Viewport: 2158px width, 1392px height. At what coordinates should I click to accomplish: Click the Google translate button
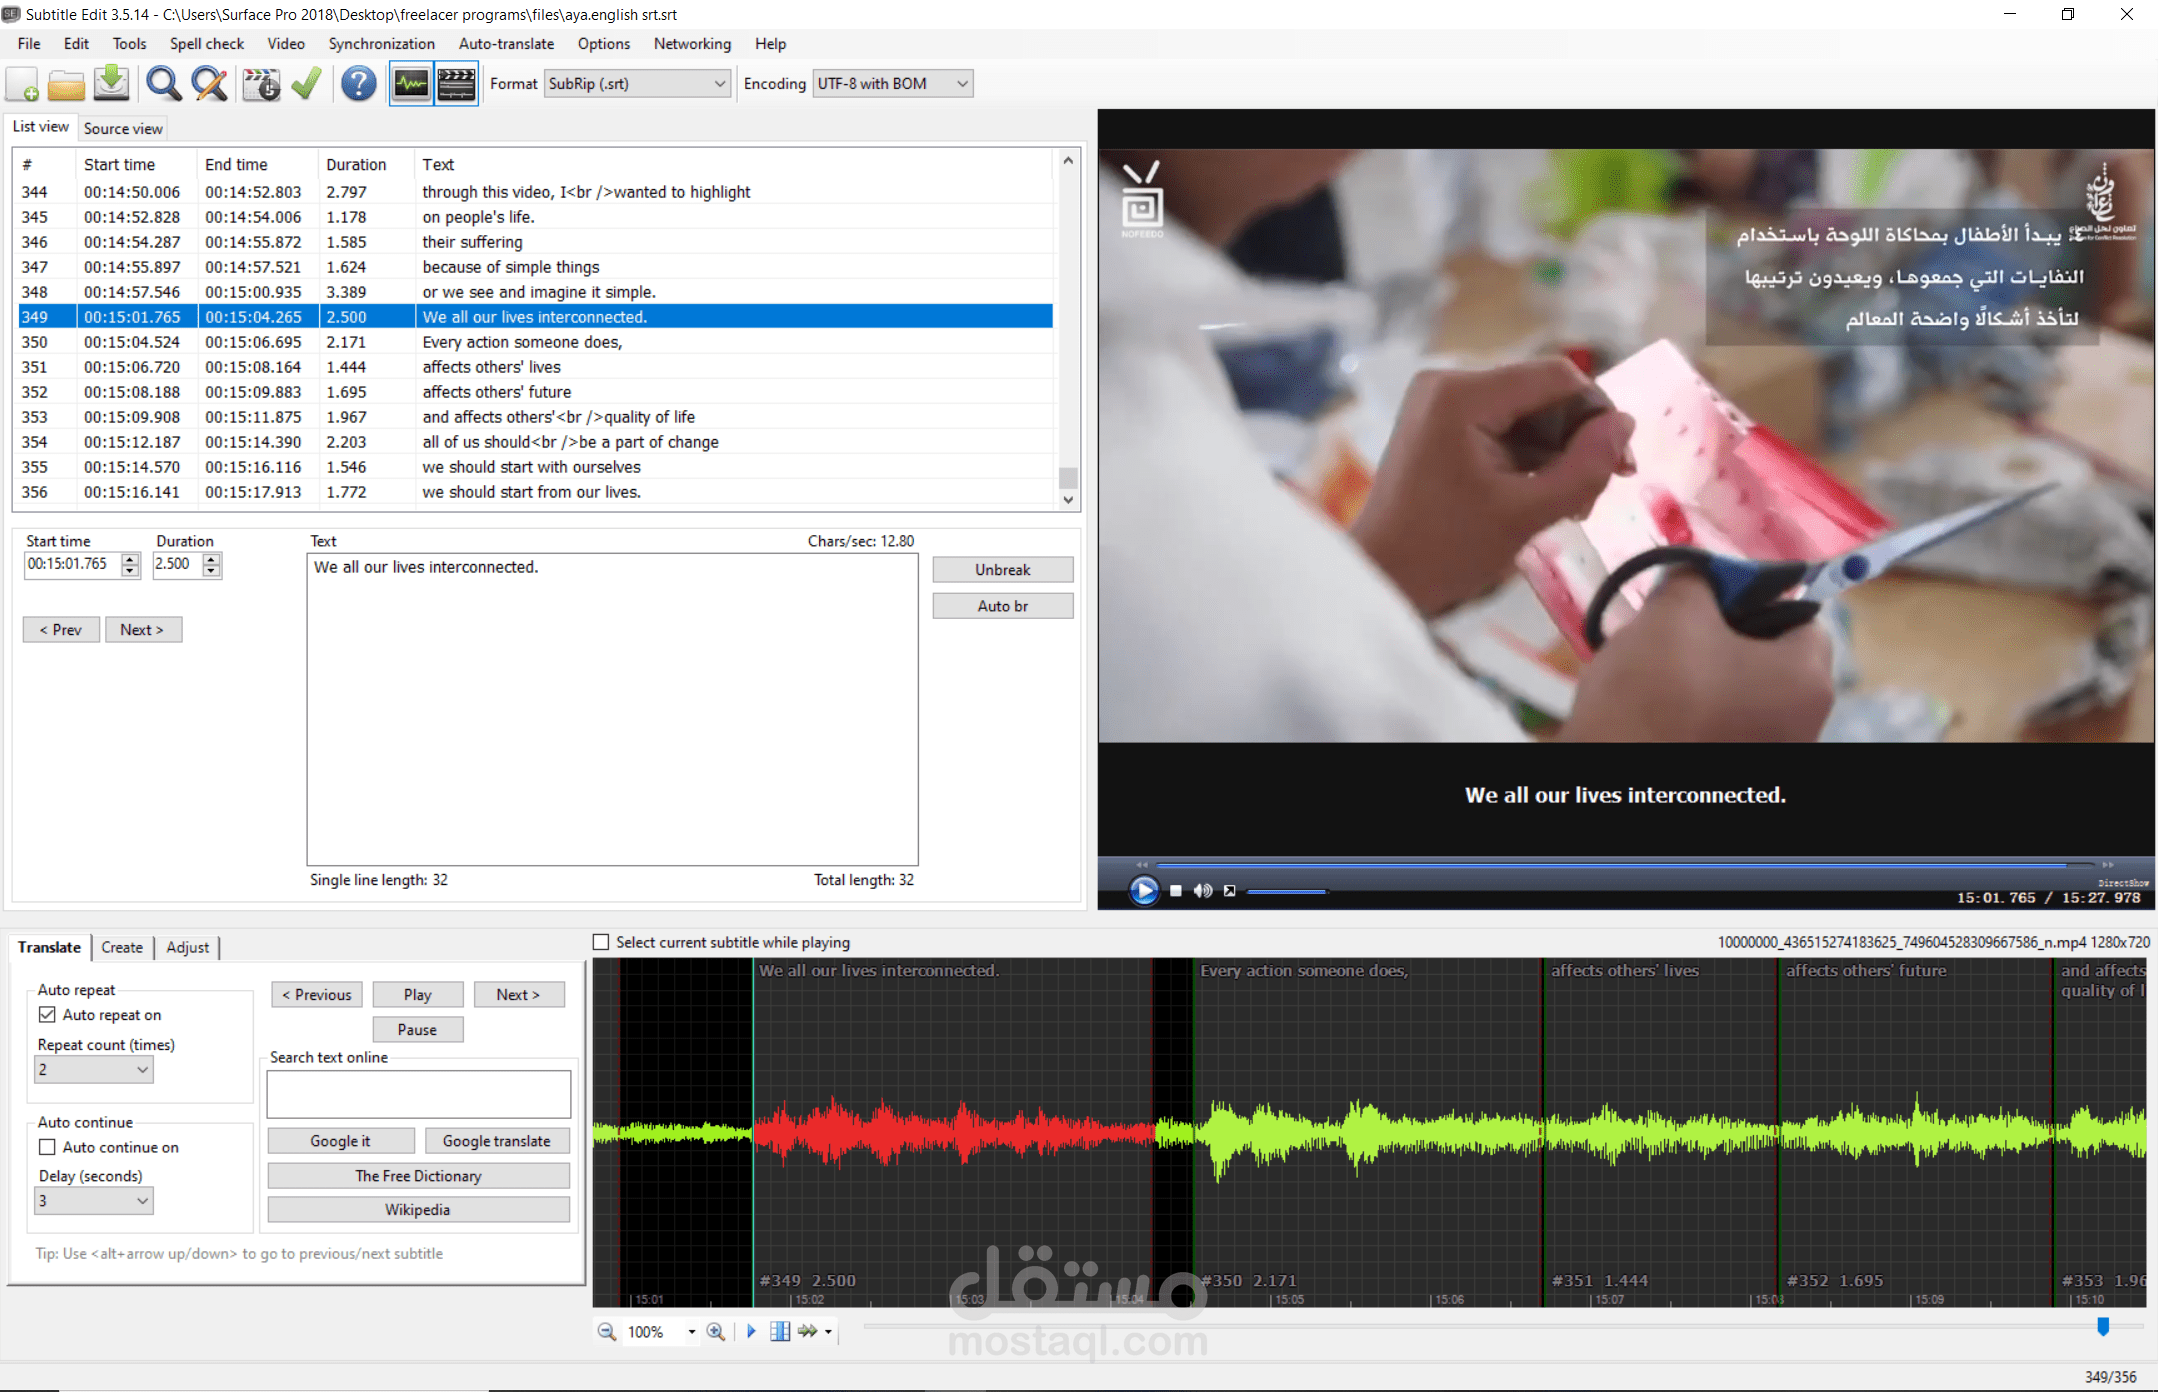[496, 1141]
